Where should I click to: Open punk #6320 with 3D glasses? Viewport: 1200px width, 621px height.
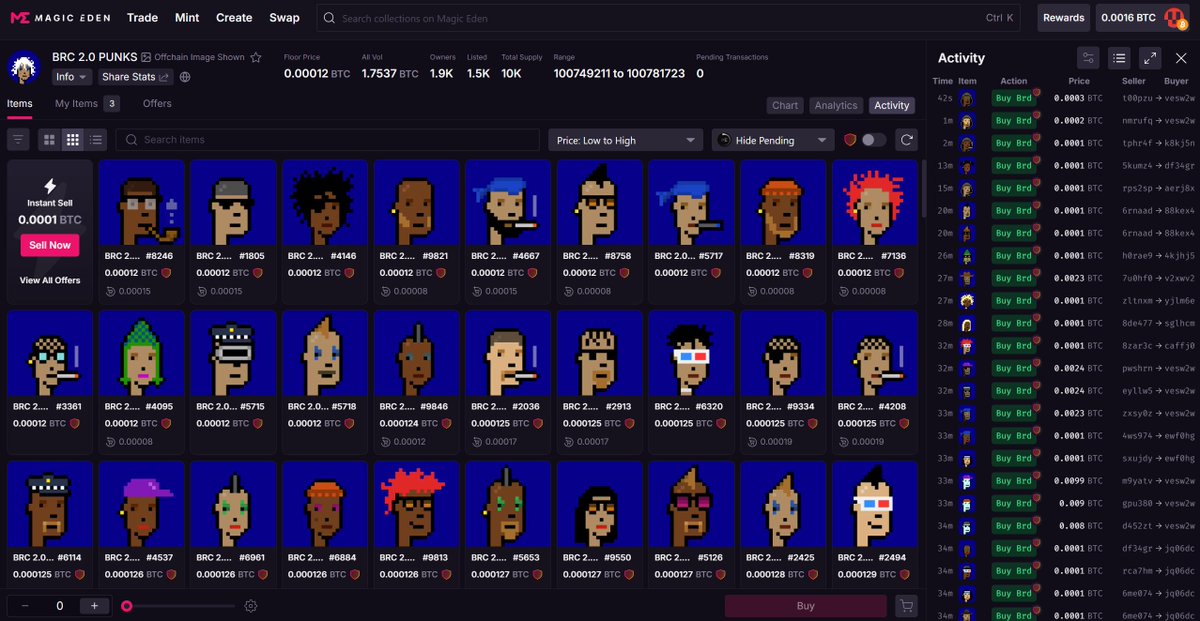pos(691,353)
